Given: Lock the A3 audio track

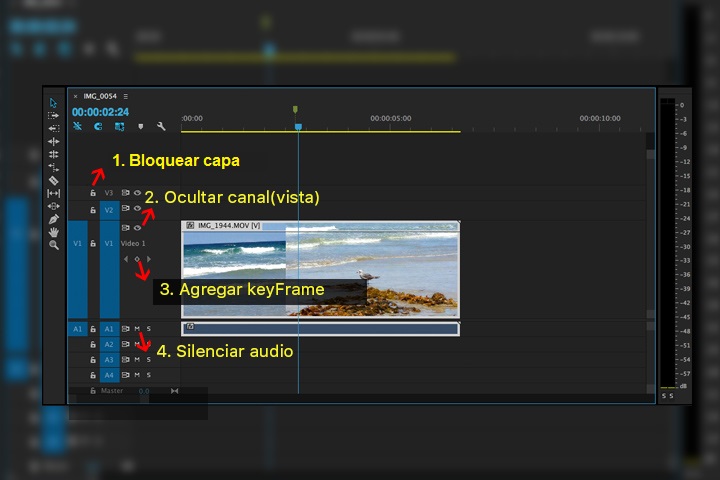Looking at the screenshot, I should point(93,360).
